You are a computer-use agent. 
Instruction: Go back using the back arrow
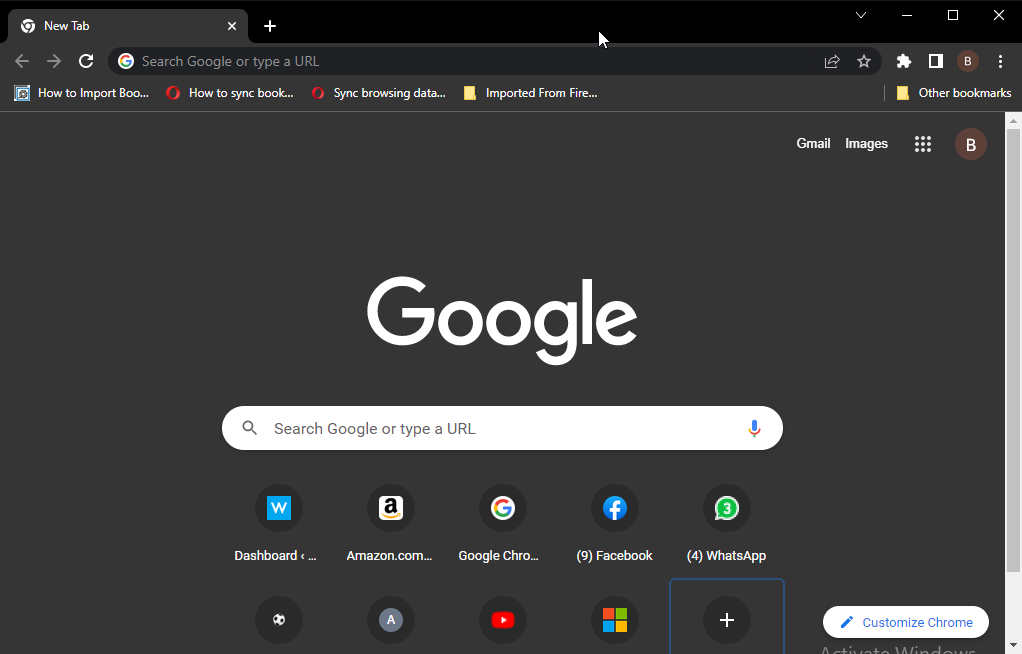22,61
